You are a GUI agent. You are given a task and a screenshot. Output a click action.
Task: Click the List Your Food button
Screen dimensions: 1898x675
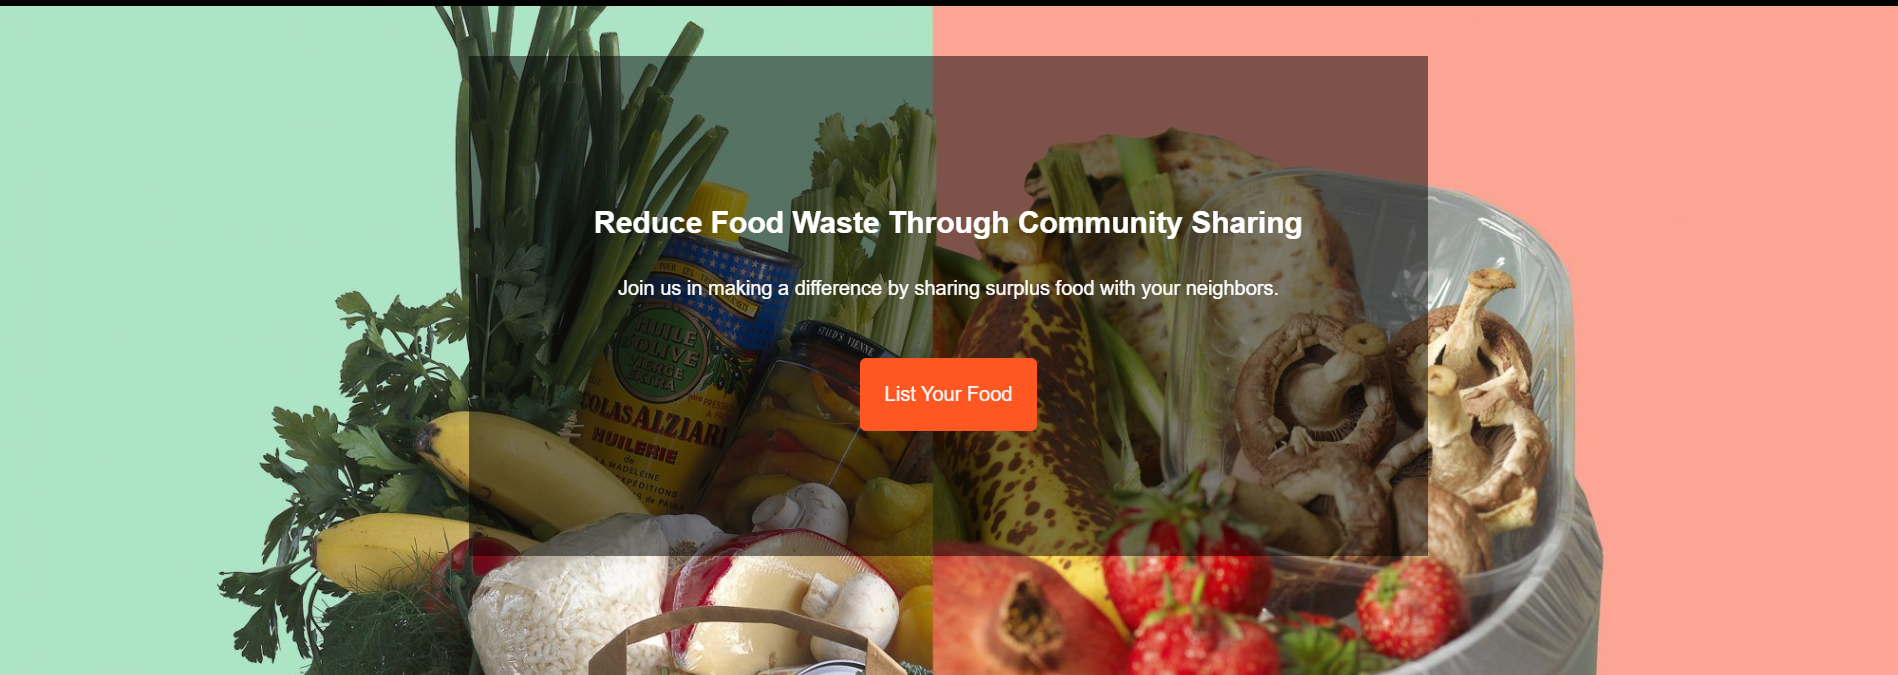(948, 394)
